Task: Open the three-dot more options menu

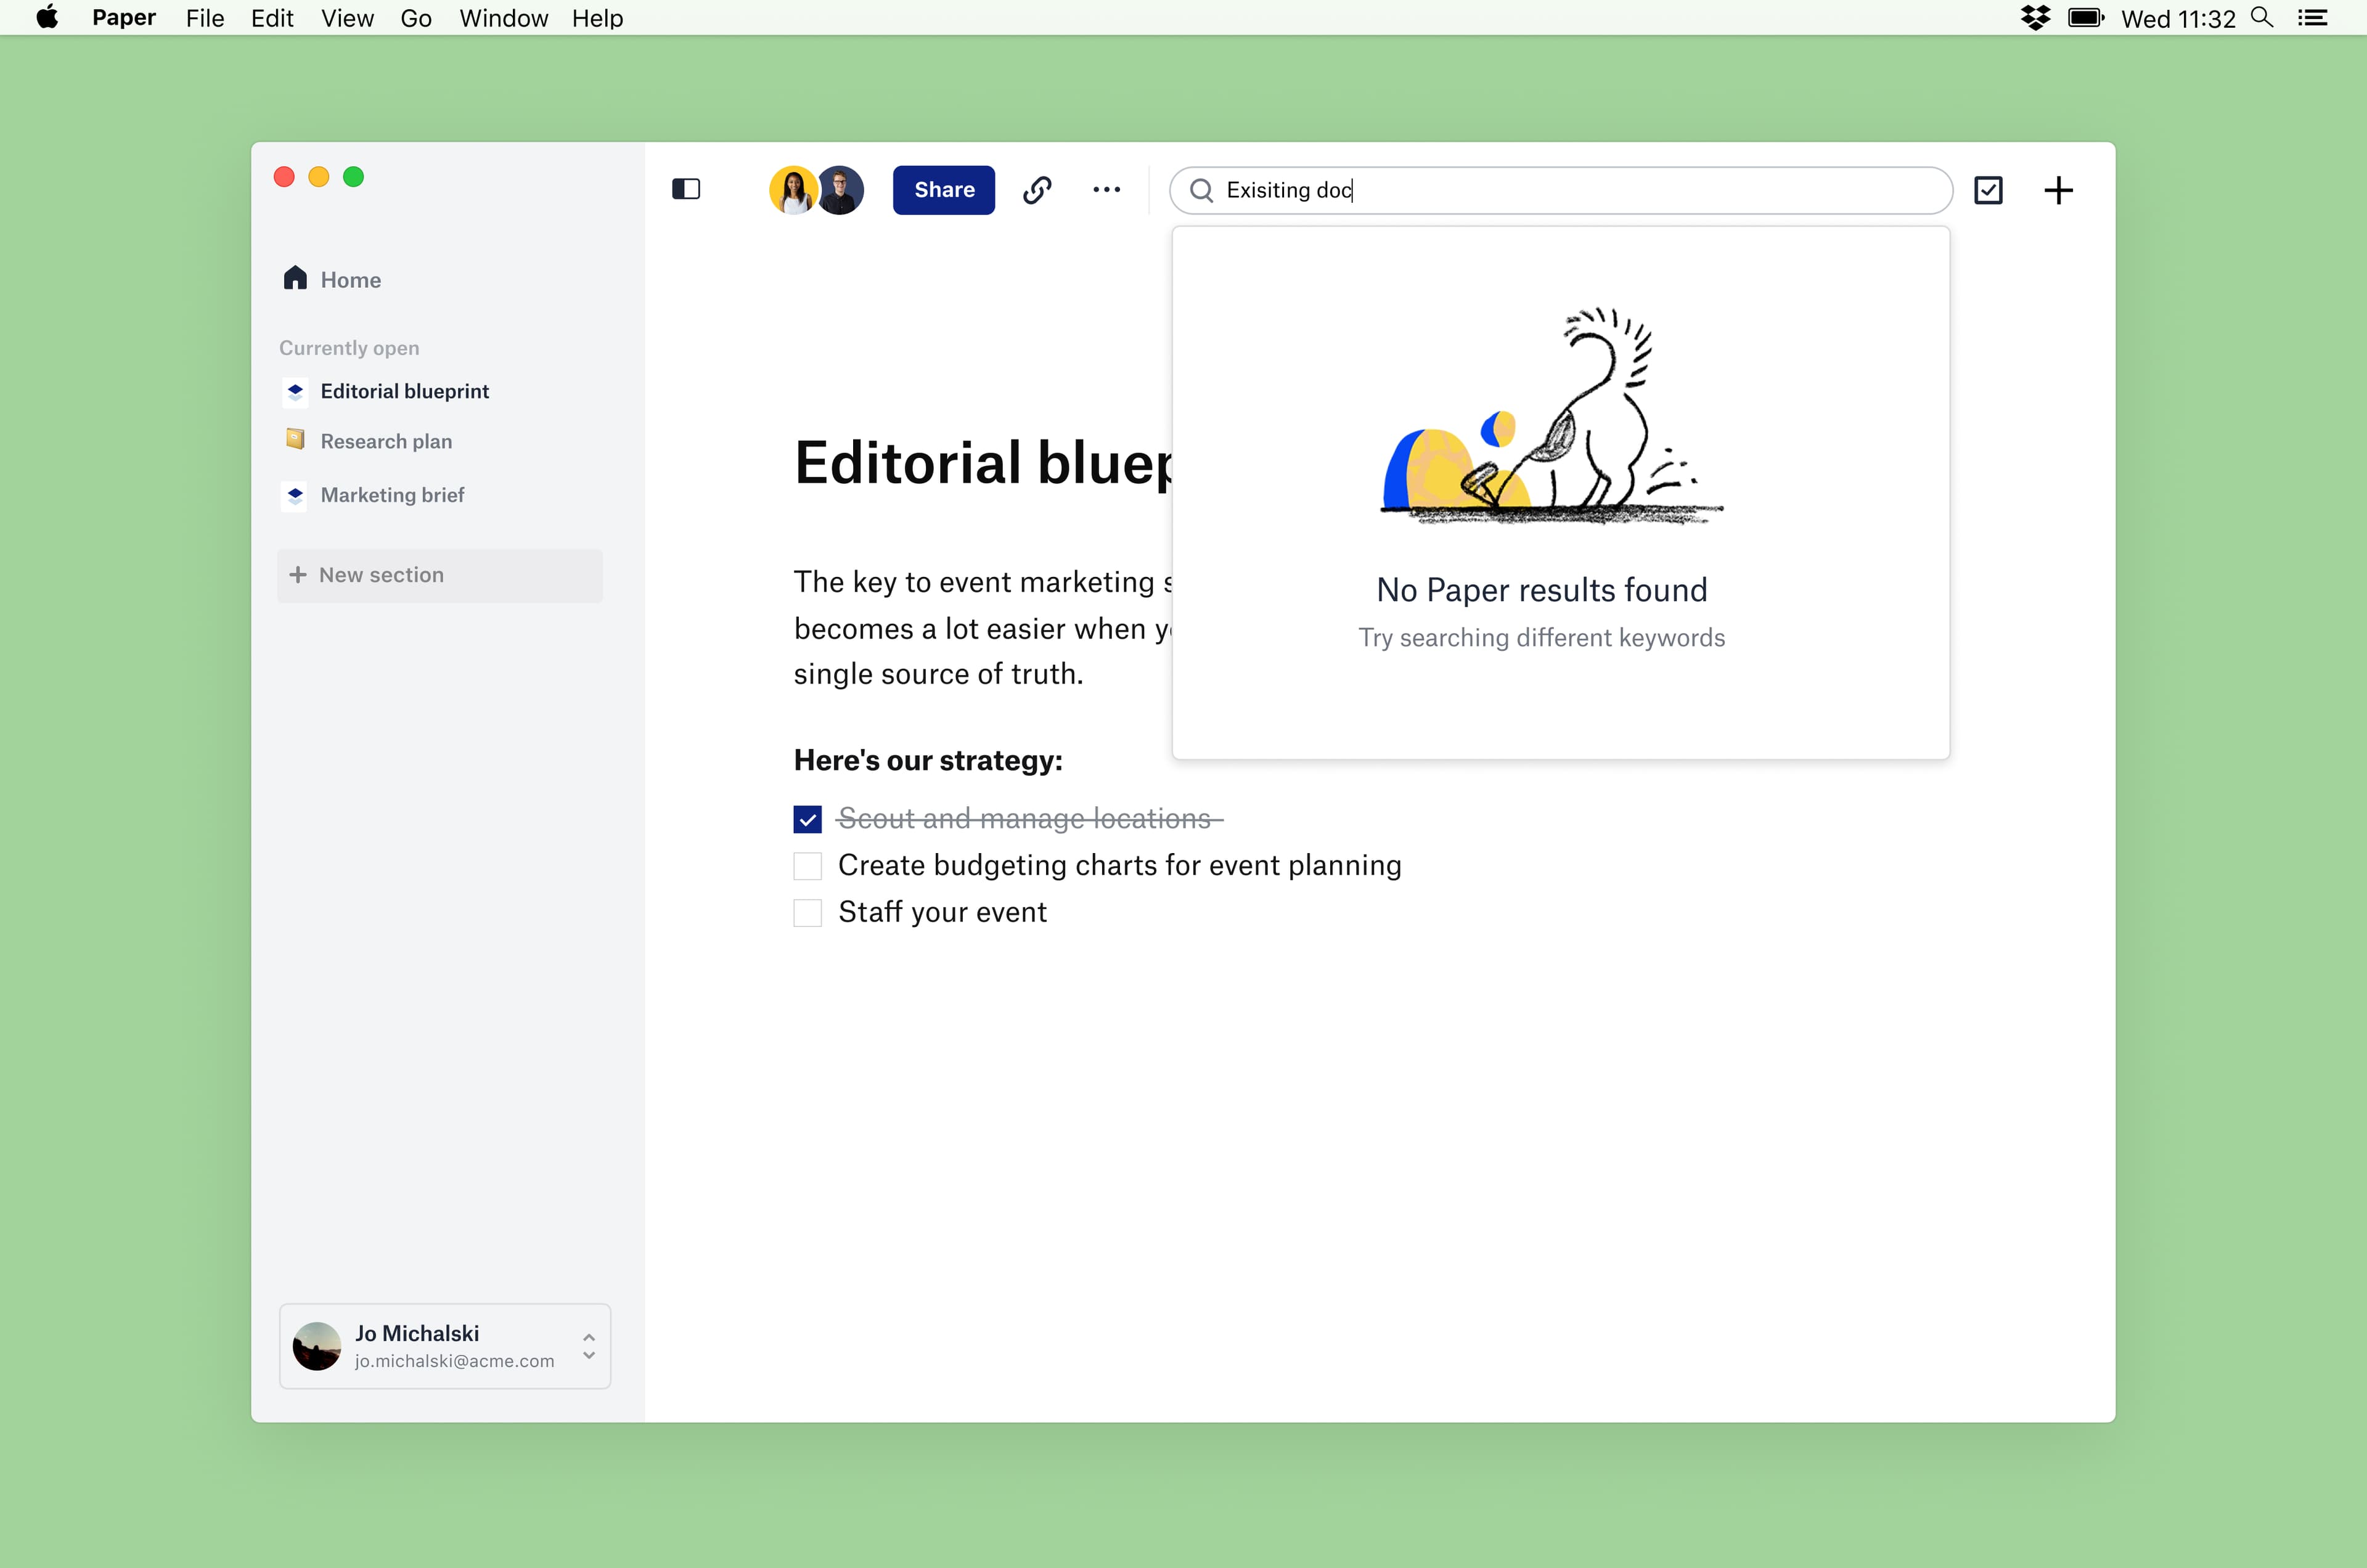Action: [x=1106, y=189]
